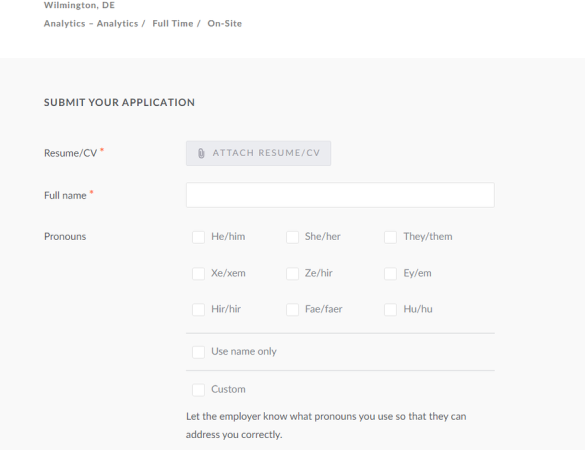Select the Ze/hir checkbox
Image resolution: width=585 pixels, height=450 pixels.
[x=292, y=274]
